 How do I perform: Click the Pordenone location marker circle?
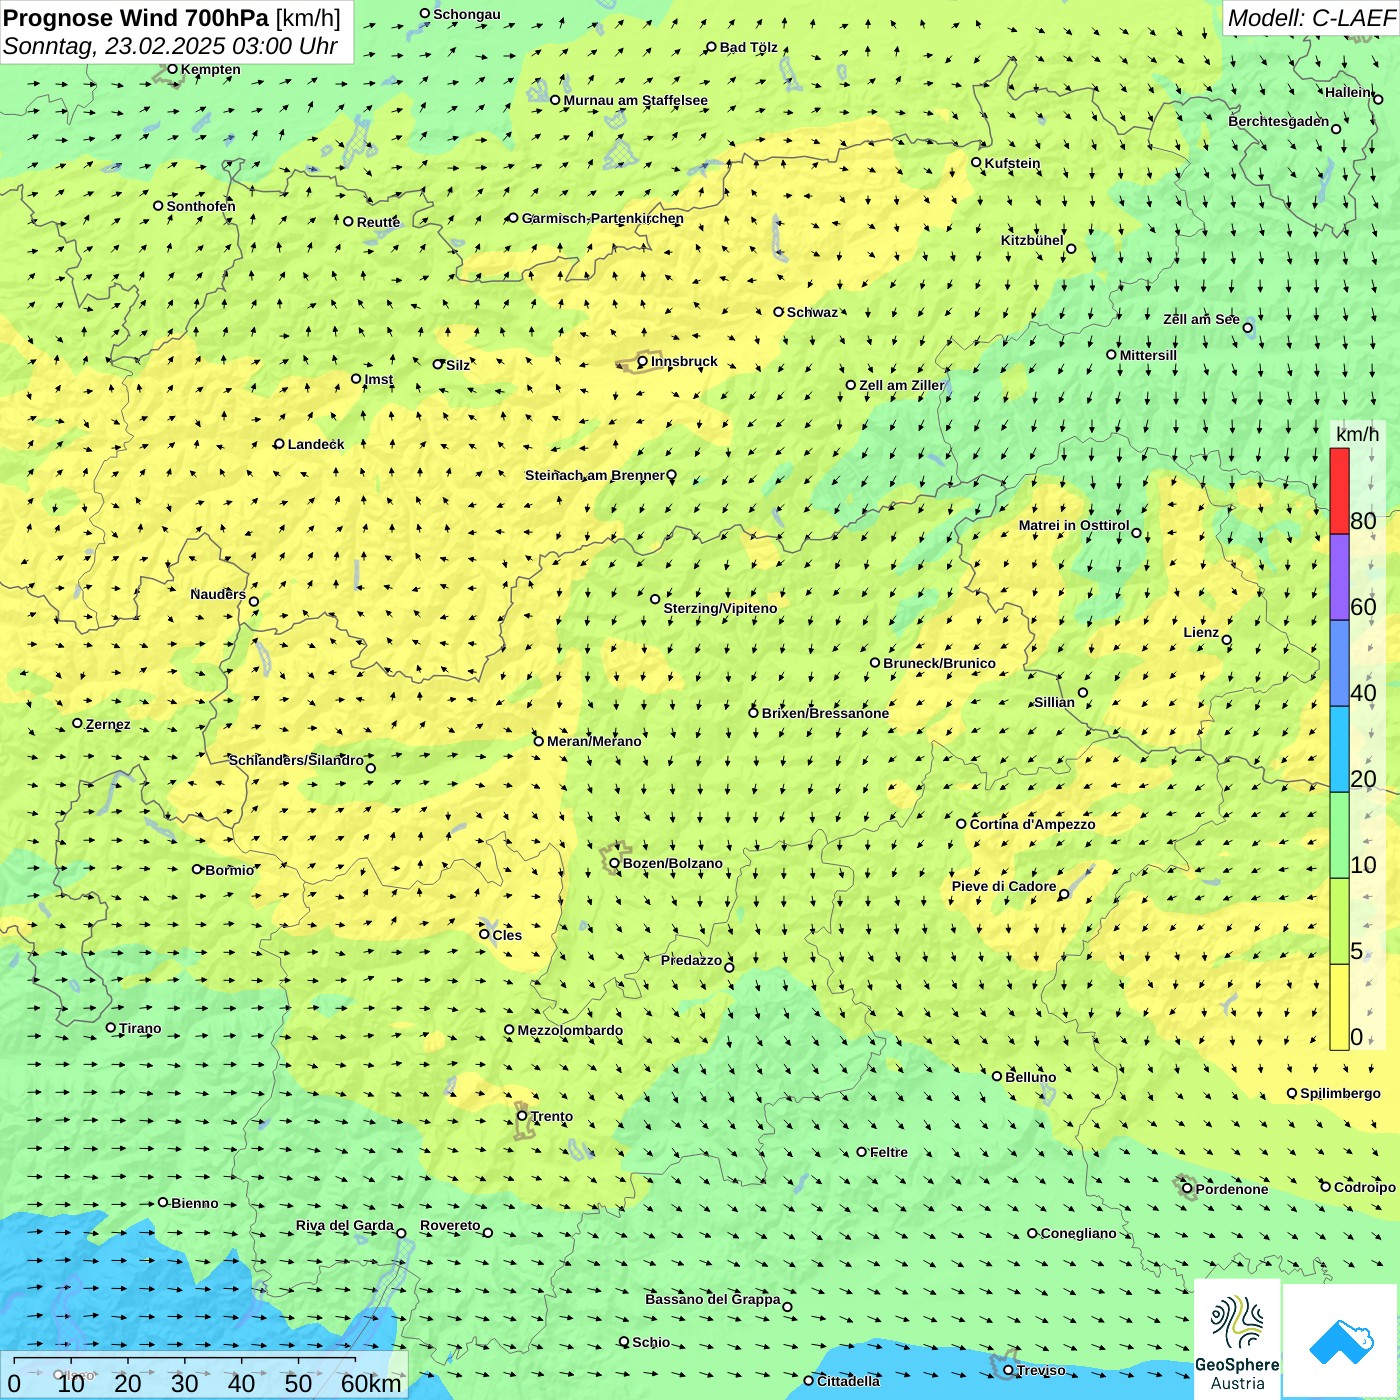1187,1189
